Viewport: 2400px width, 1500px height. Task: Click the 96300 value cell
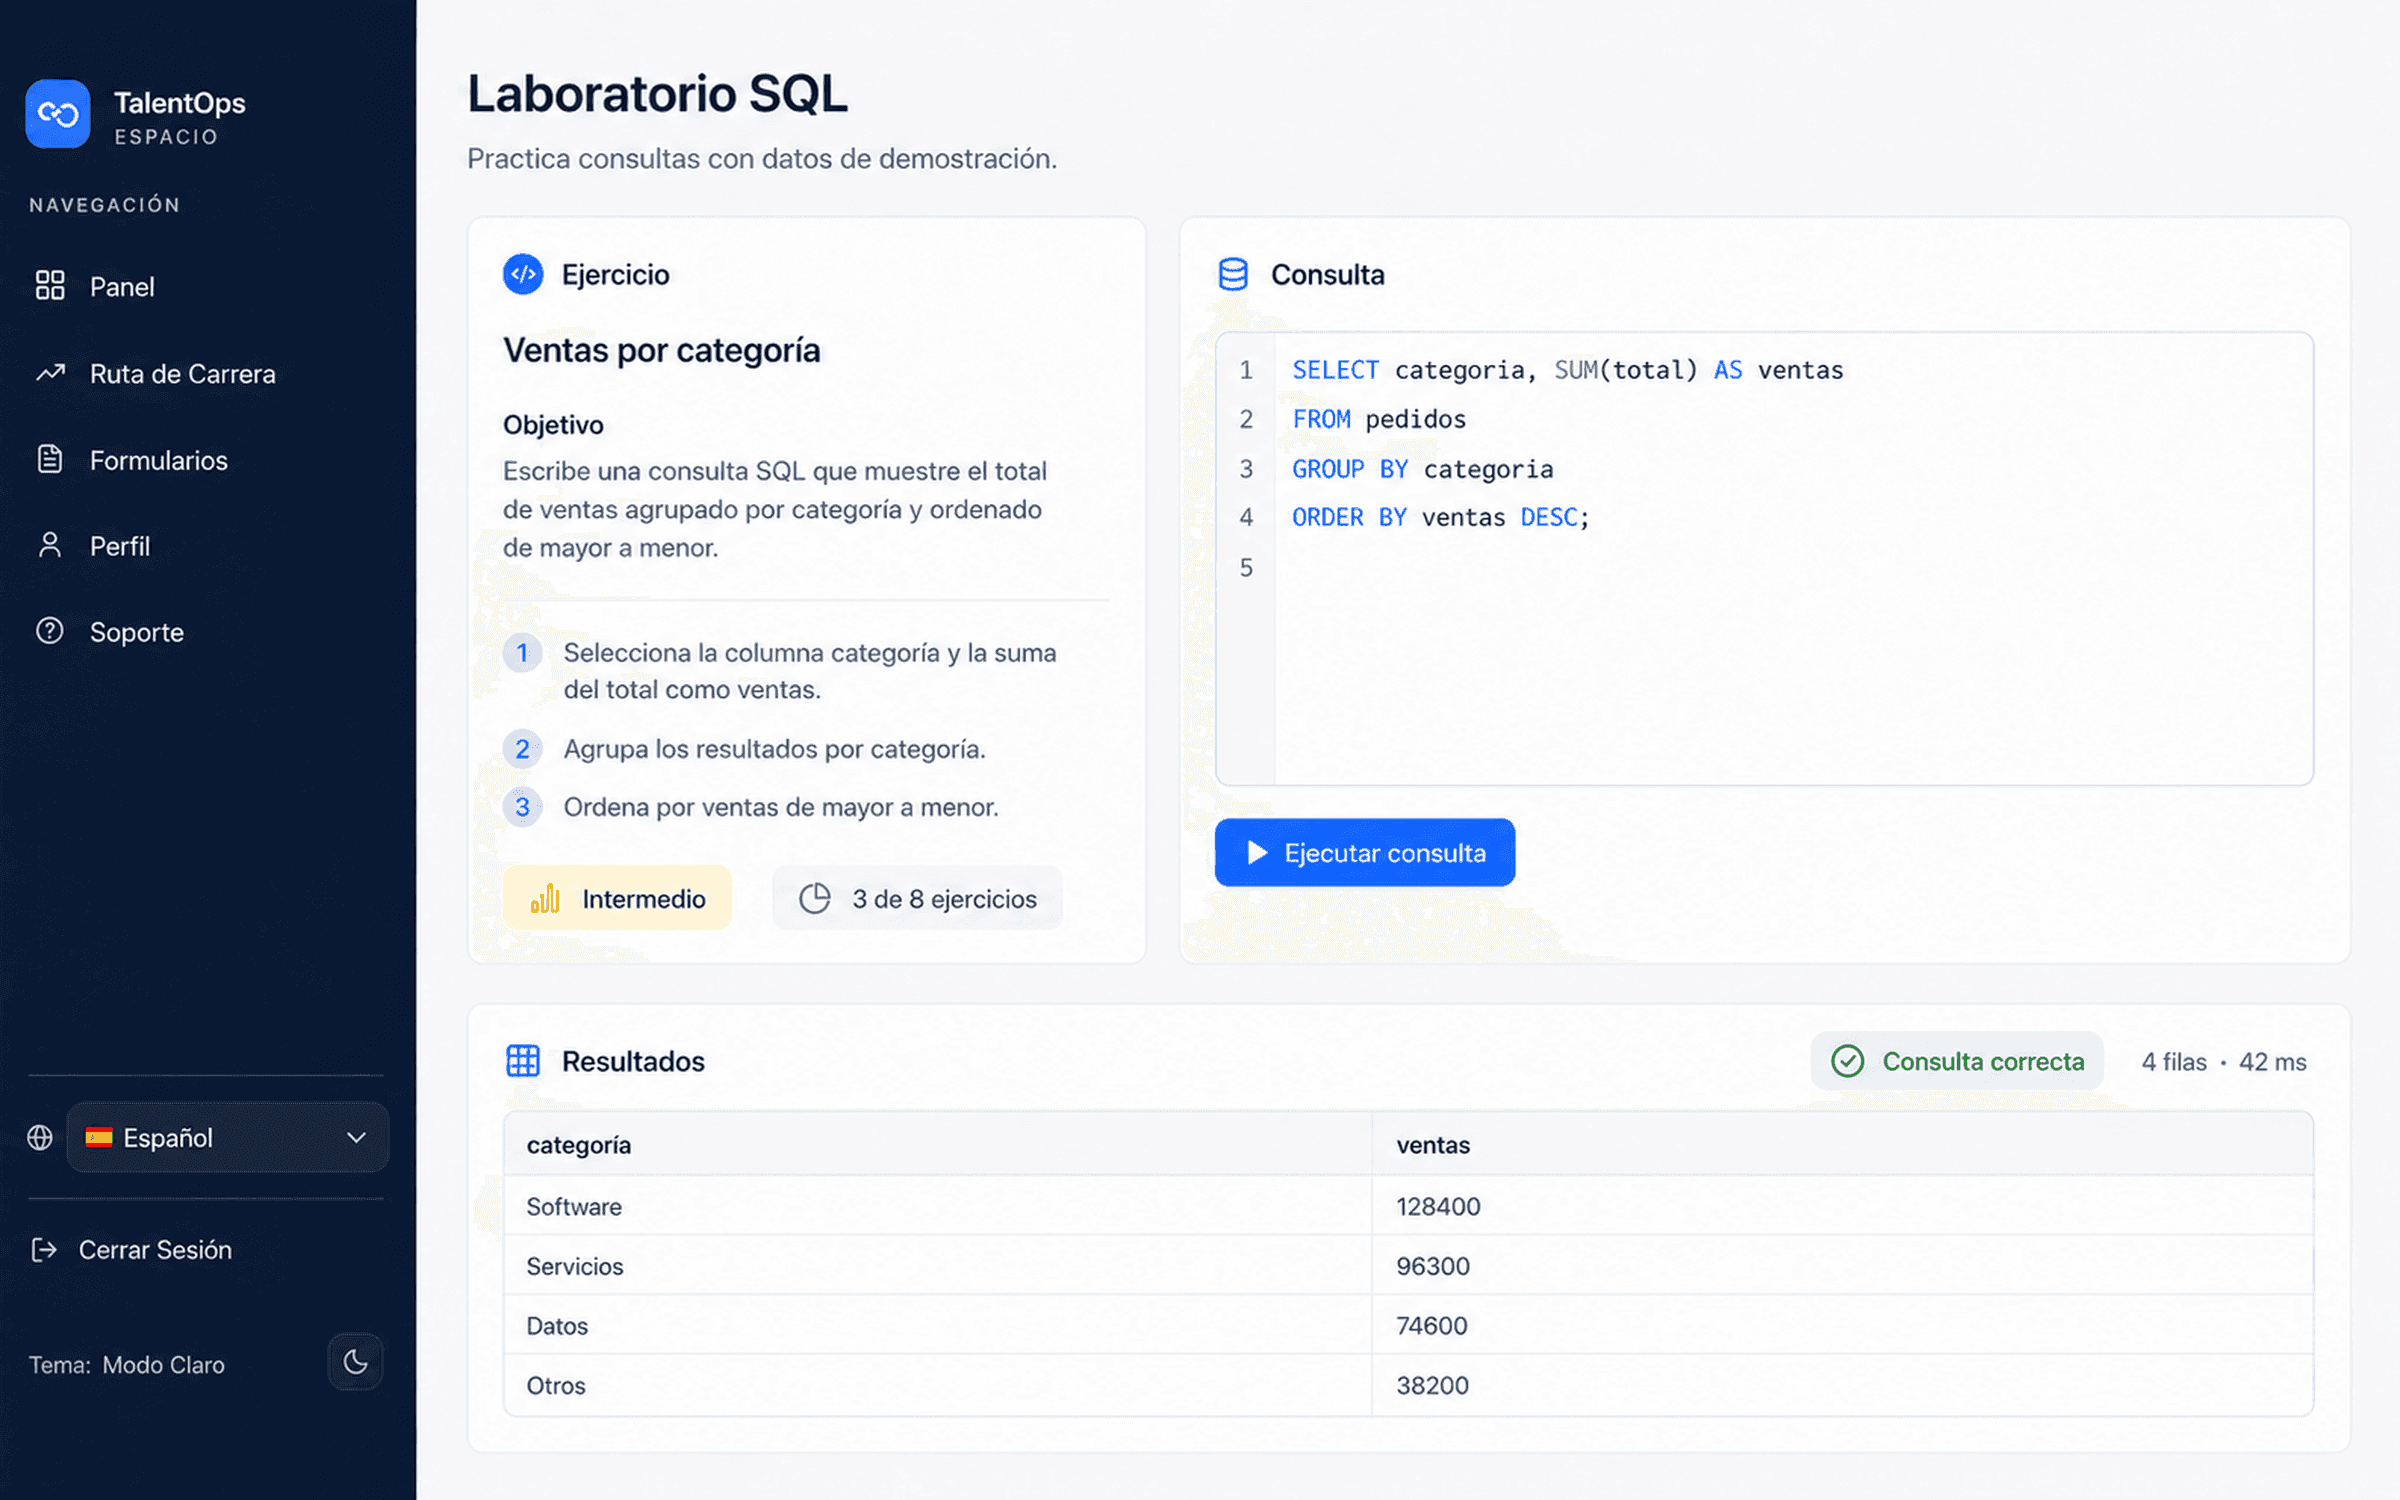point(1842,1266)
